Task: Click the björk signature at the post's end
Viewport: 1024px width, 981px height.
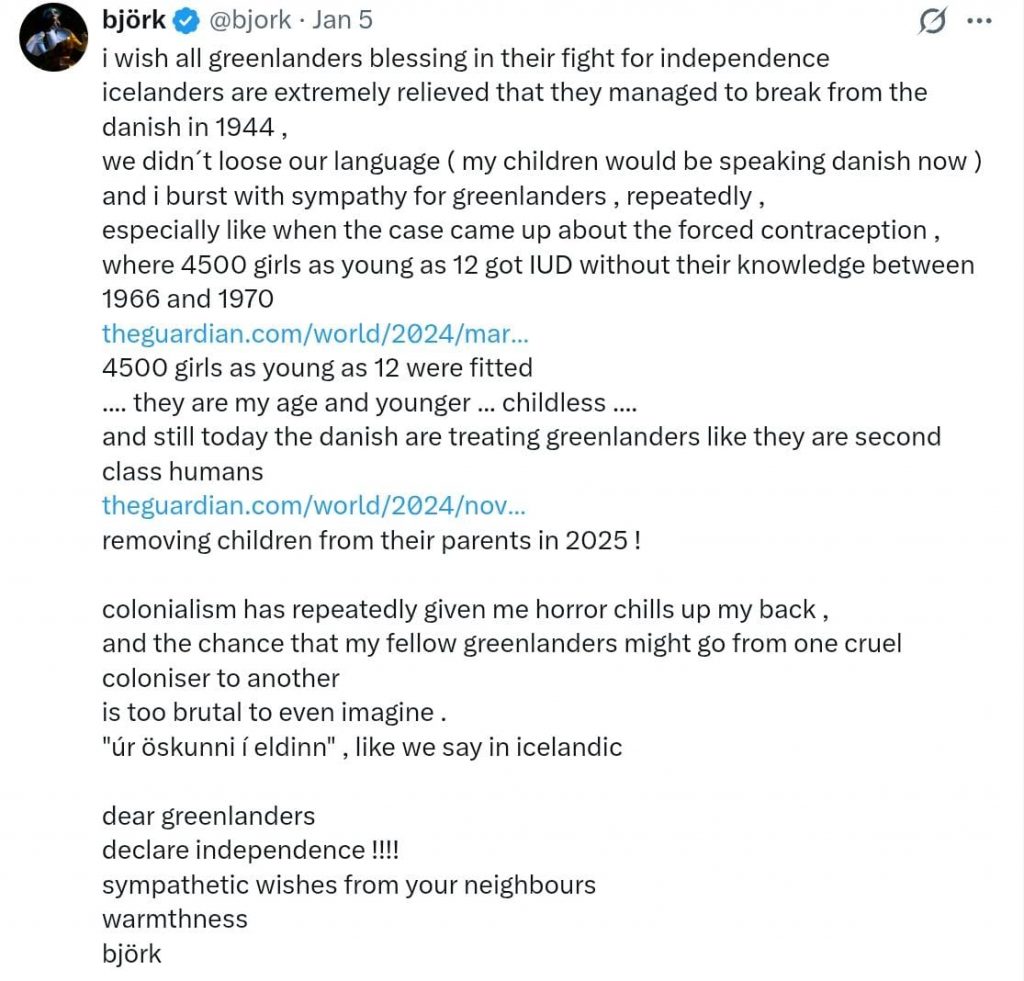Action: (131, 953)
